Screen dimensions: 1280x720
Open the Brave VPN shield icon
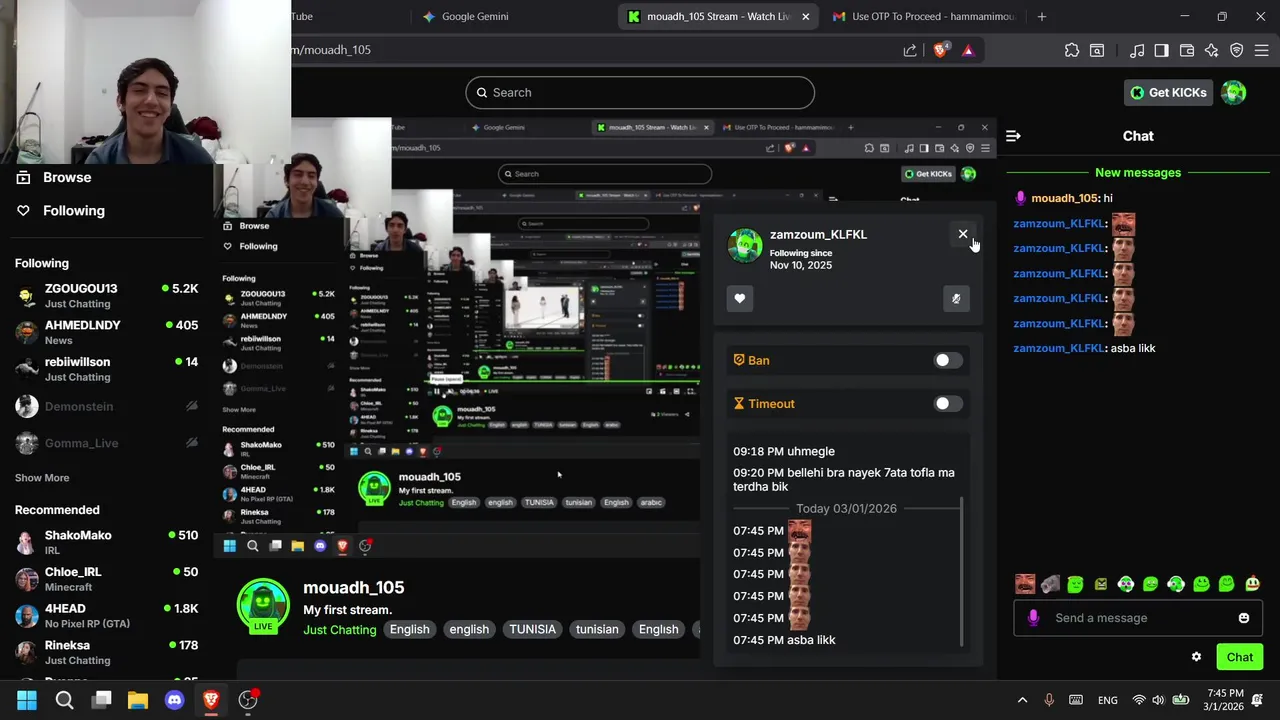(x=1237, y=50)
